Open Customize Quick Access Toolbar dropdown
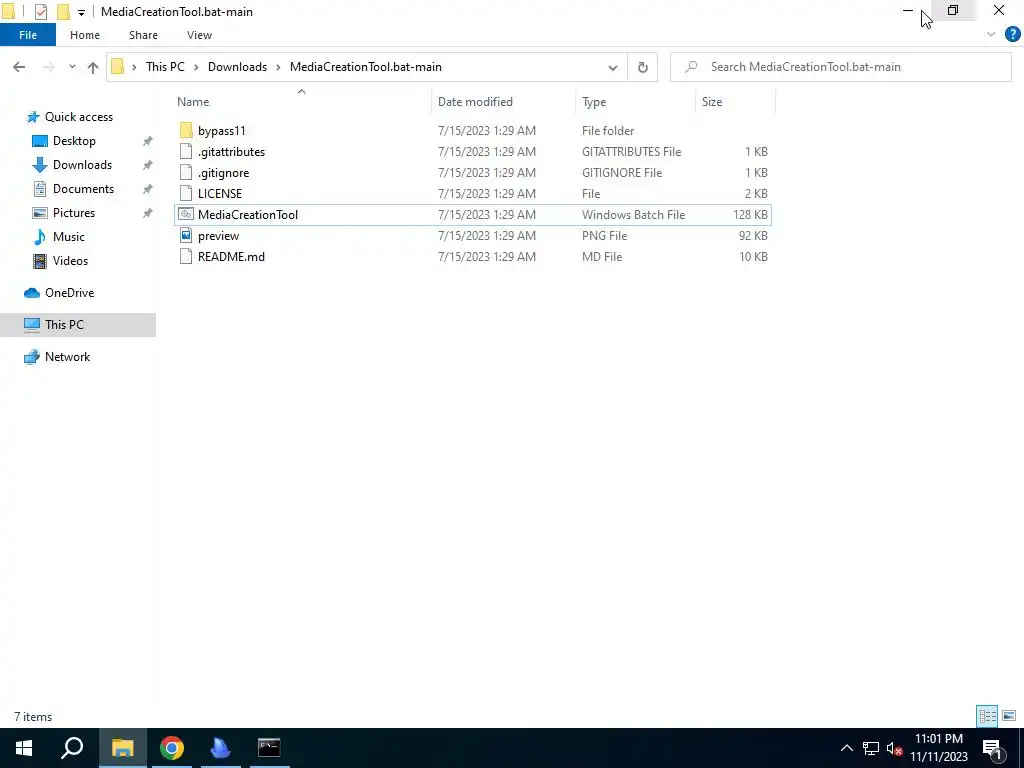The image size is (1024, 768). [81, 12]
